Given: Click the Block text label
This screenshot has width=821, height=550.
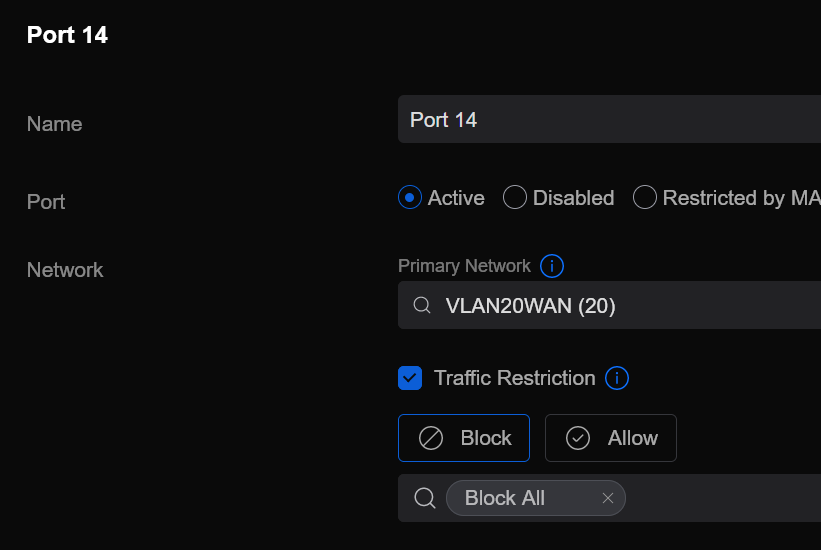Looking at the screenshot, I should [x=486, y=438].
